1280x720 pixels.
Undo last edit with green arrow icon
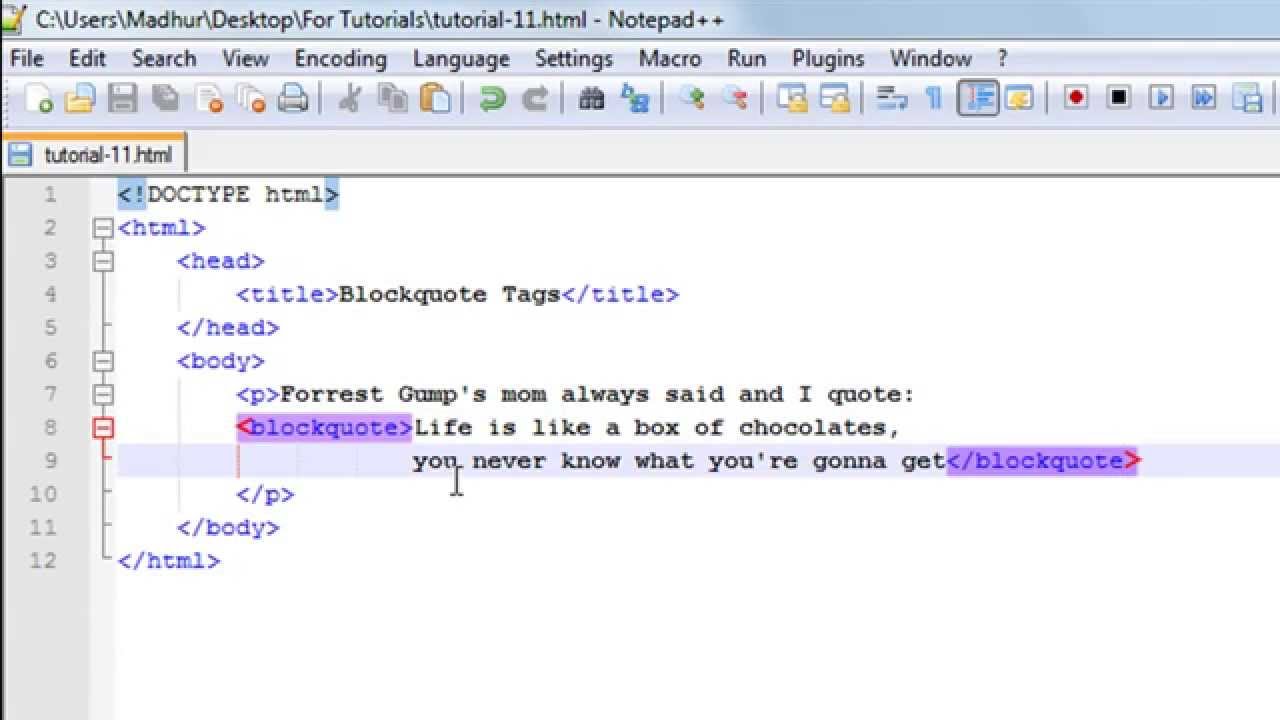click(x=492, y=98)
